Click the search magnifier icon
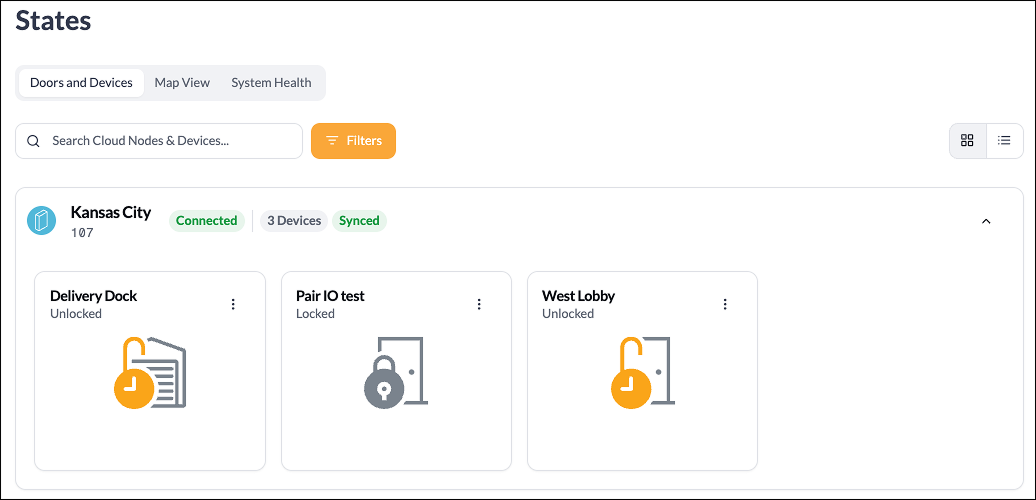The height and width of the screenshot is (500, 1036). [x=33, y=141]
